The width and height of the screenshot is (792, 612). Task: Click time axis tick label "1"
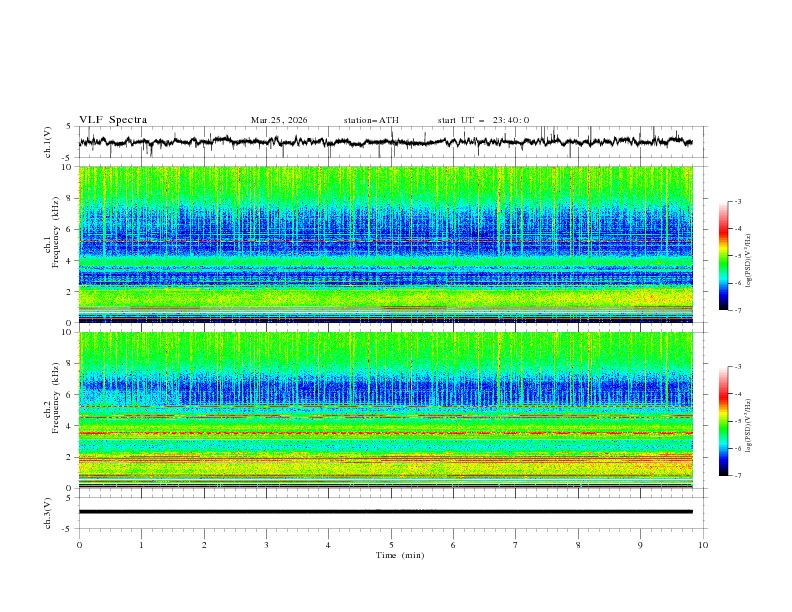click(x=141, y=545)
